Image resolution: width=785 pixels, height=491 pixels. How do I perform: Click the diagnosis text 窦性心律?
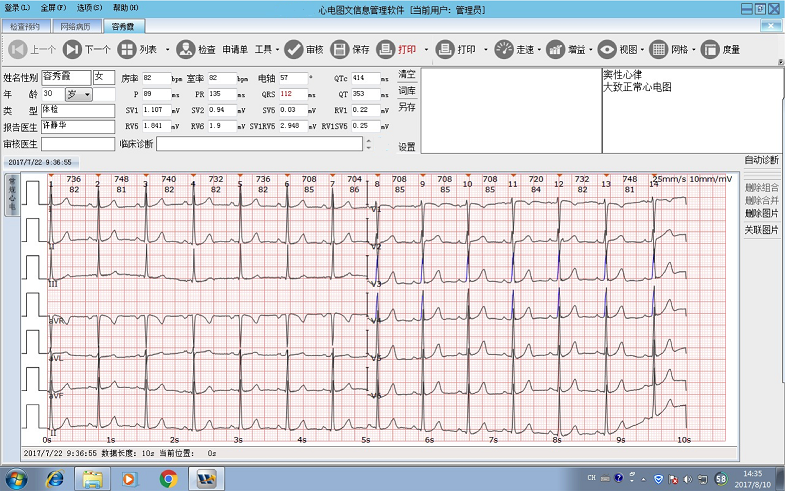[x=622, y=75]
